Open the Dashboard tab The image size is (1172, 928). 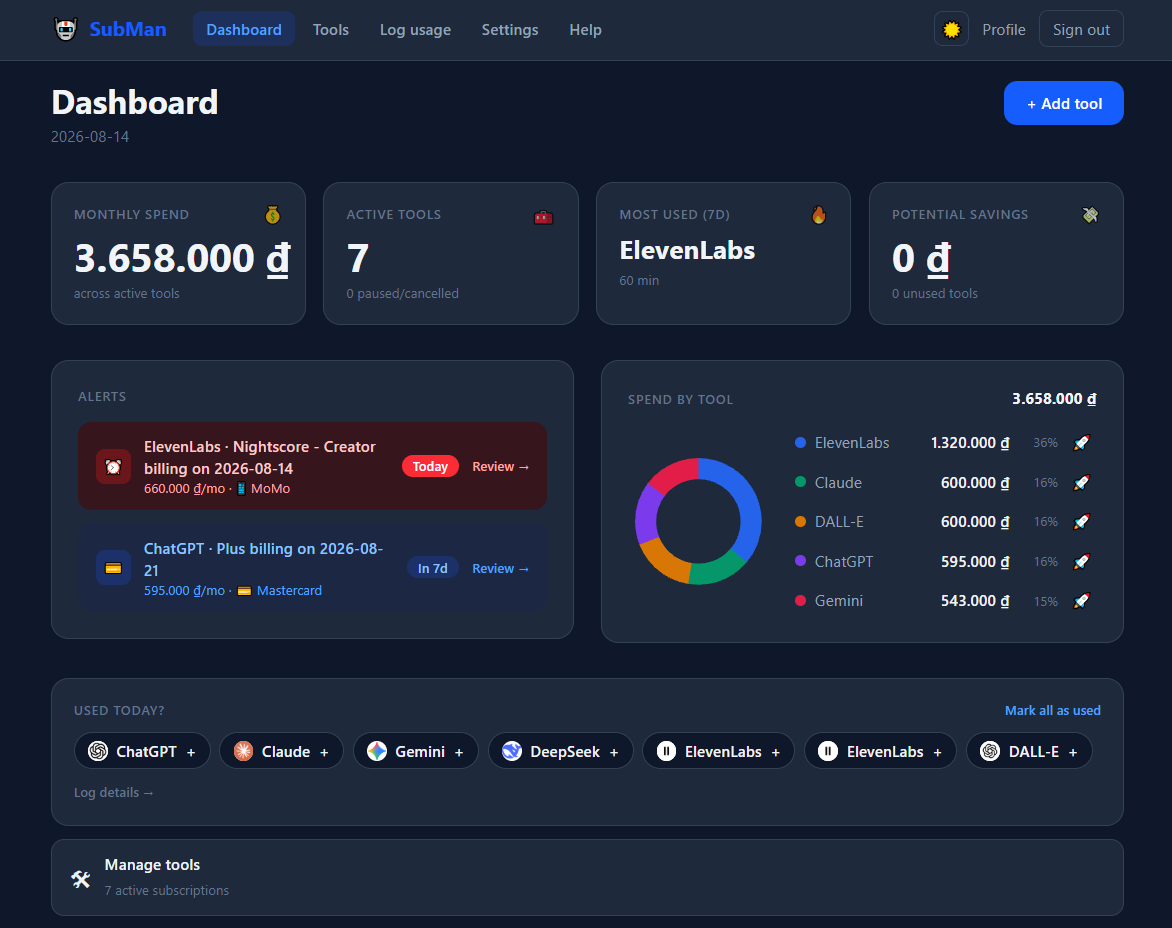click(244, 29)
